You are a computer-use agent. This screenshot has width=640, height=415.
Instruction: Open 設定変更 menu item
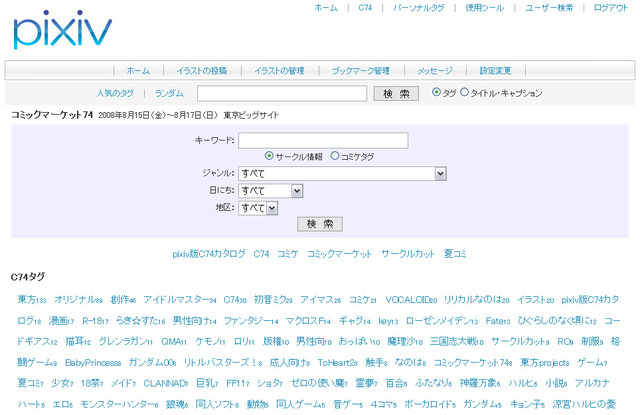coord(495,71)
